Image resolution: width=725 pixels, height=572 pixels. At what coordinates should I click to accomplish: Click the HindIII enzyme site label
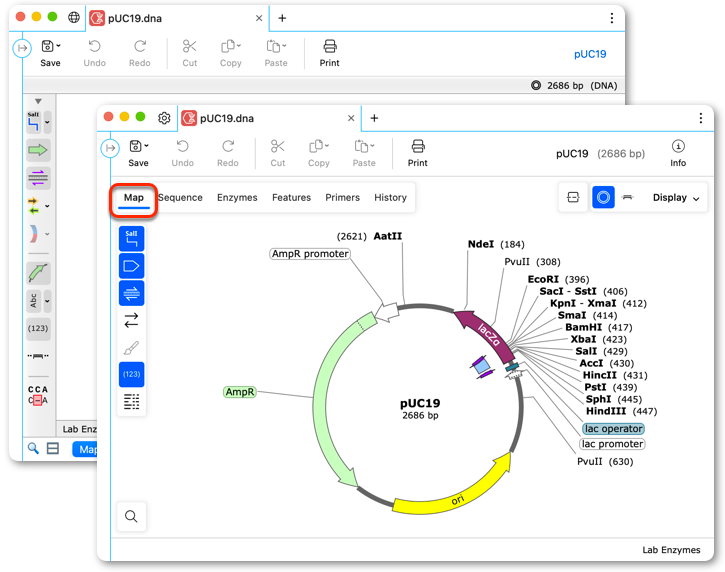606,411
